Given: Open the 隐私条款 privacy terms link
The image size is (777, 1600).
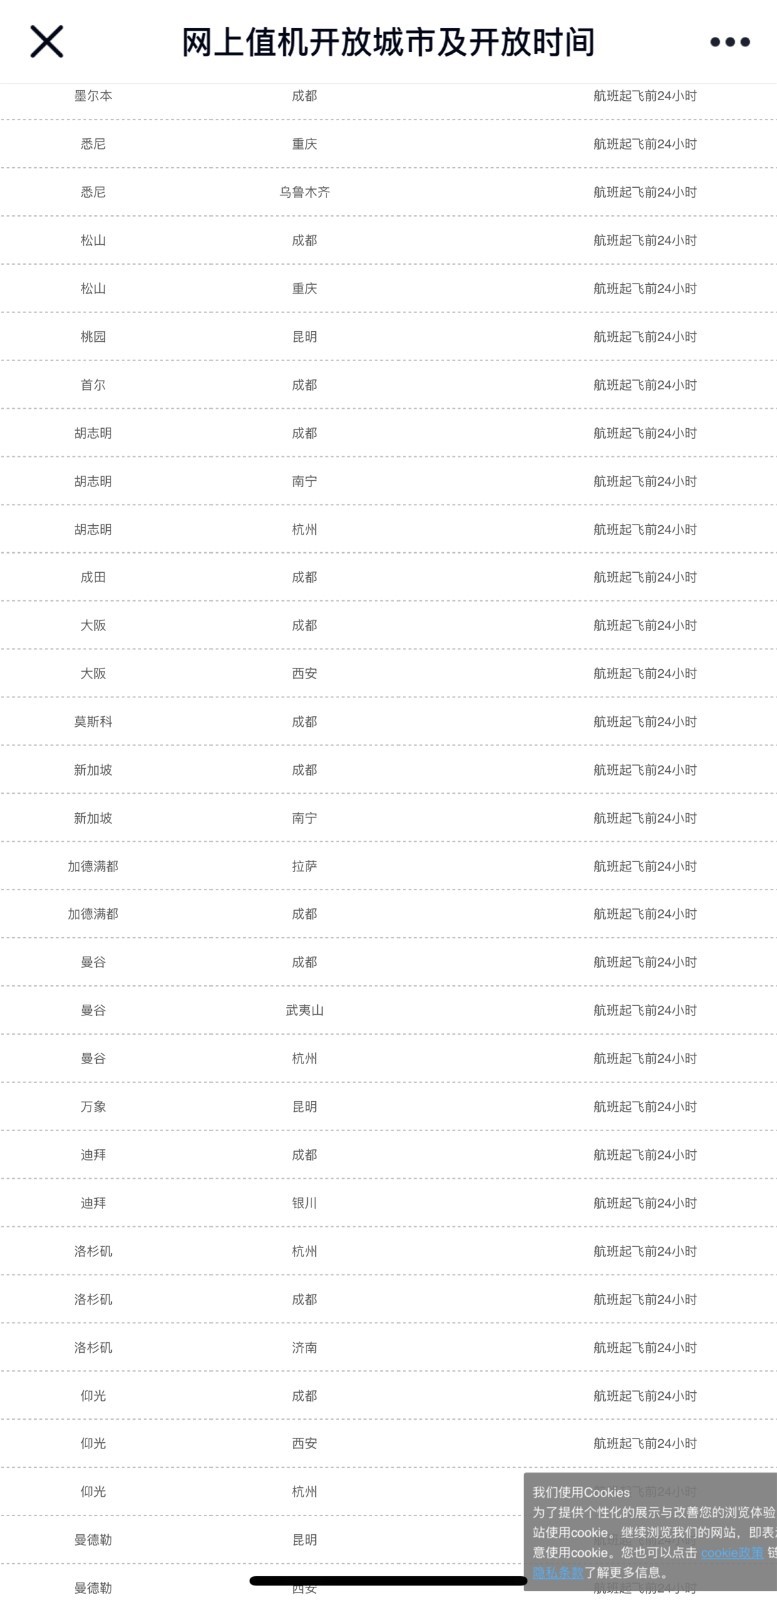Looking at the screenshot, I should pyautogui.click(x=557, y=1572).
